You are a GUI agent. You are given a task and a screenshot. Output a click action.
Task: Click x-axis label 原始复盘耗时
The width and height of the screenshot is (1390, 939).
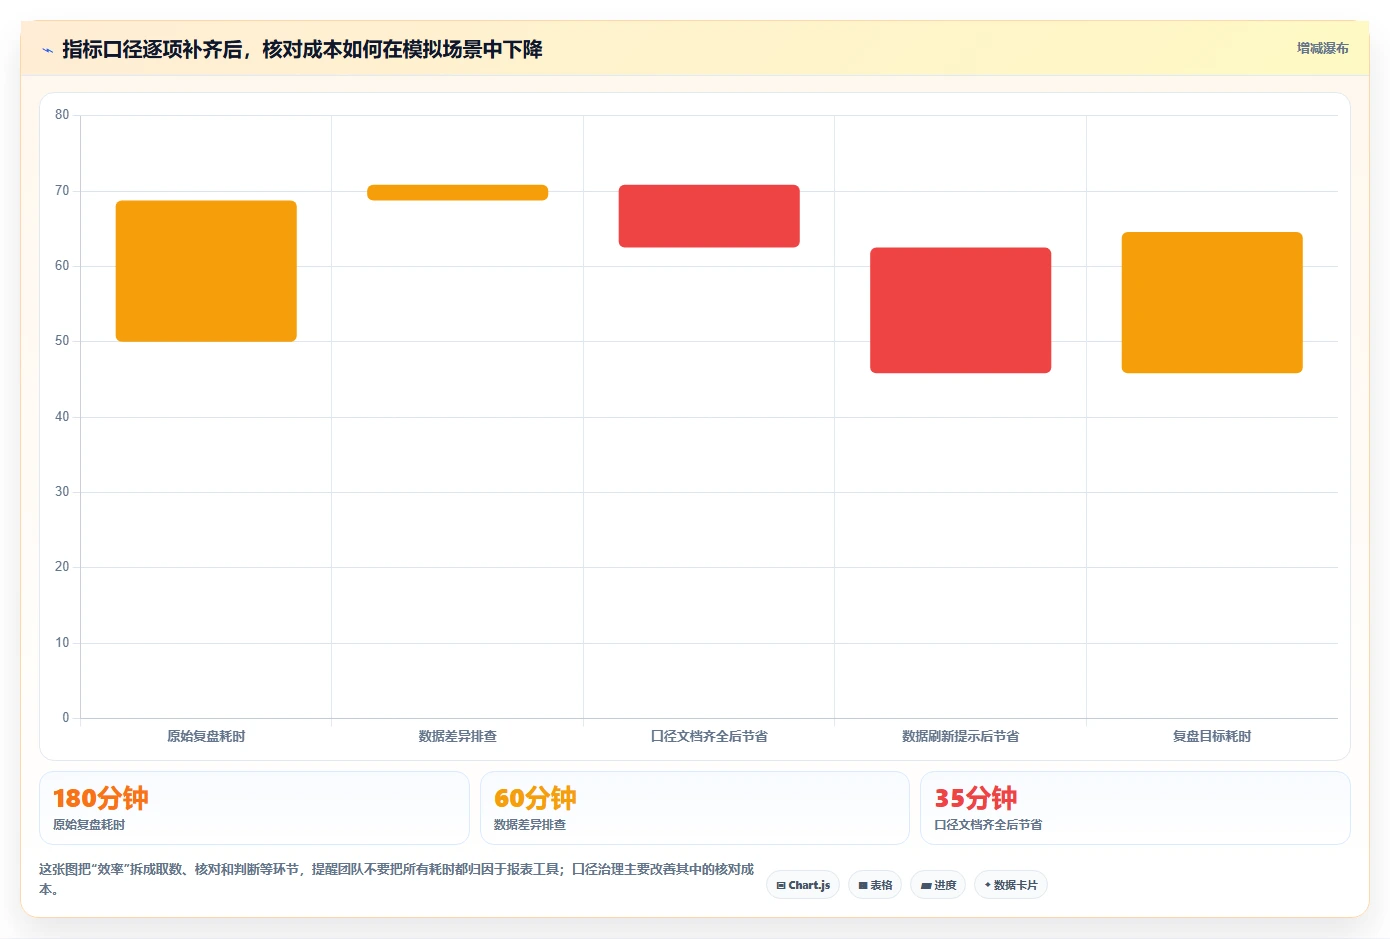(x=206, y=736)
